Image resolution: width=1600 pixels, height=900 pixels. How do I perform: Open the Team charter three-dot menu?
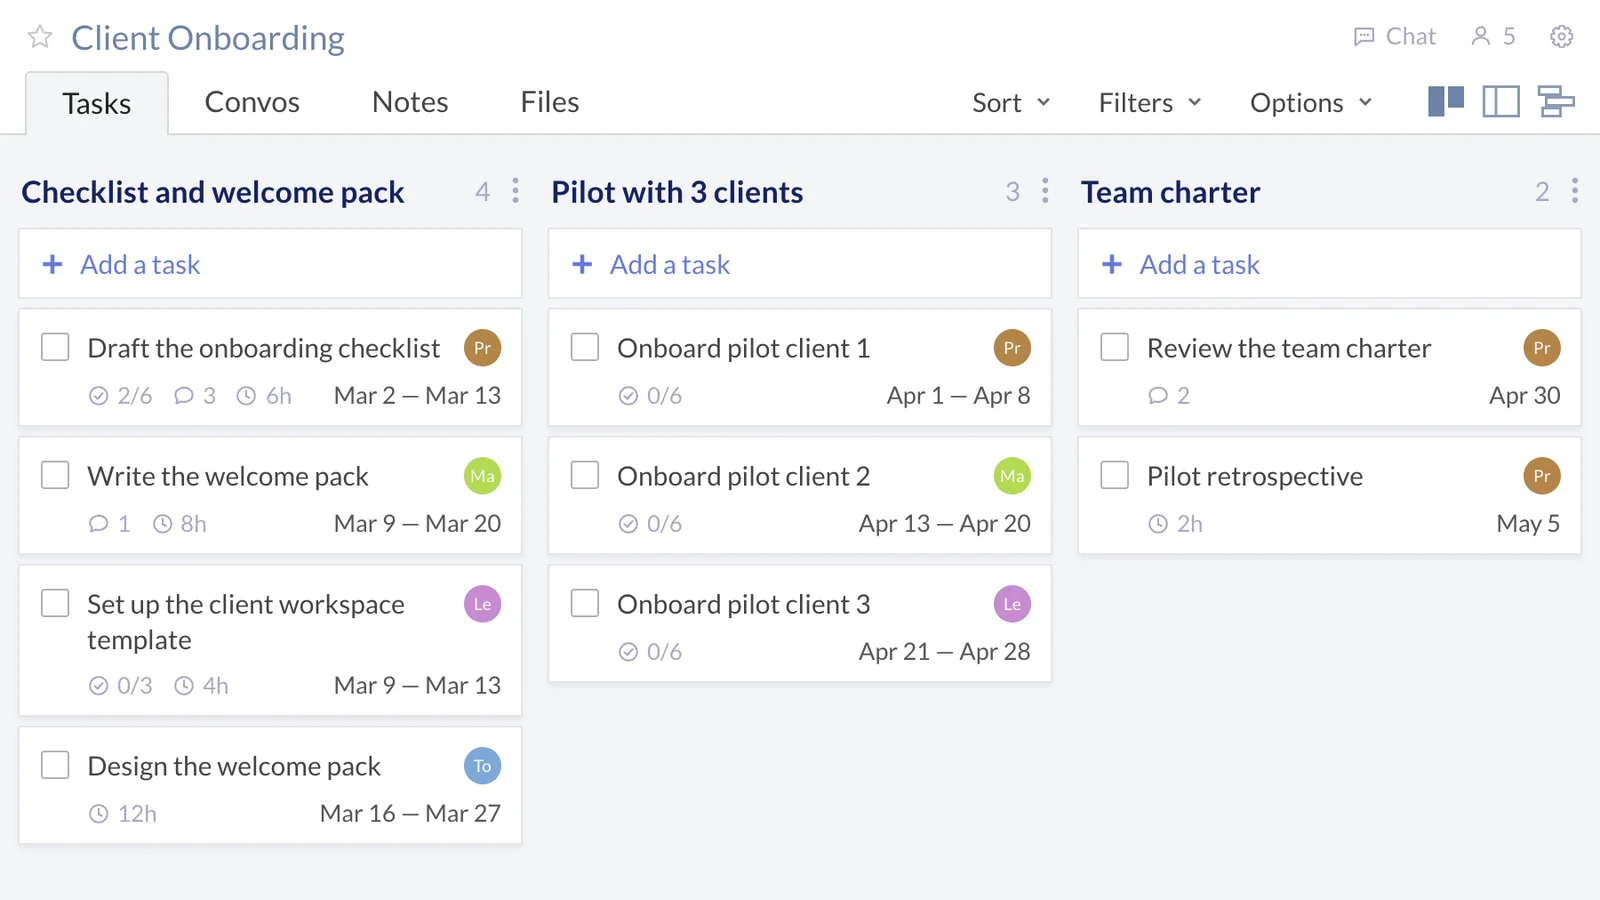pos(1574,191)
